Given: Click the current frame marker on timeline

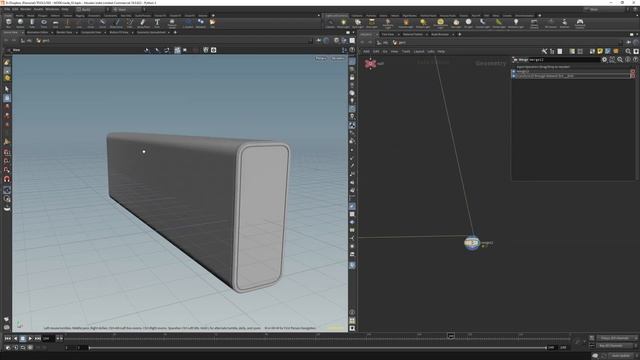Looking at the screenshot, I should coord(451,336).
